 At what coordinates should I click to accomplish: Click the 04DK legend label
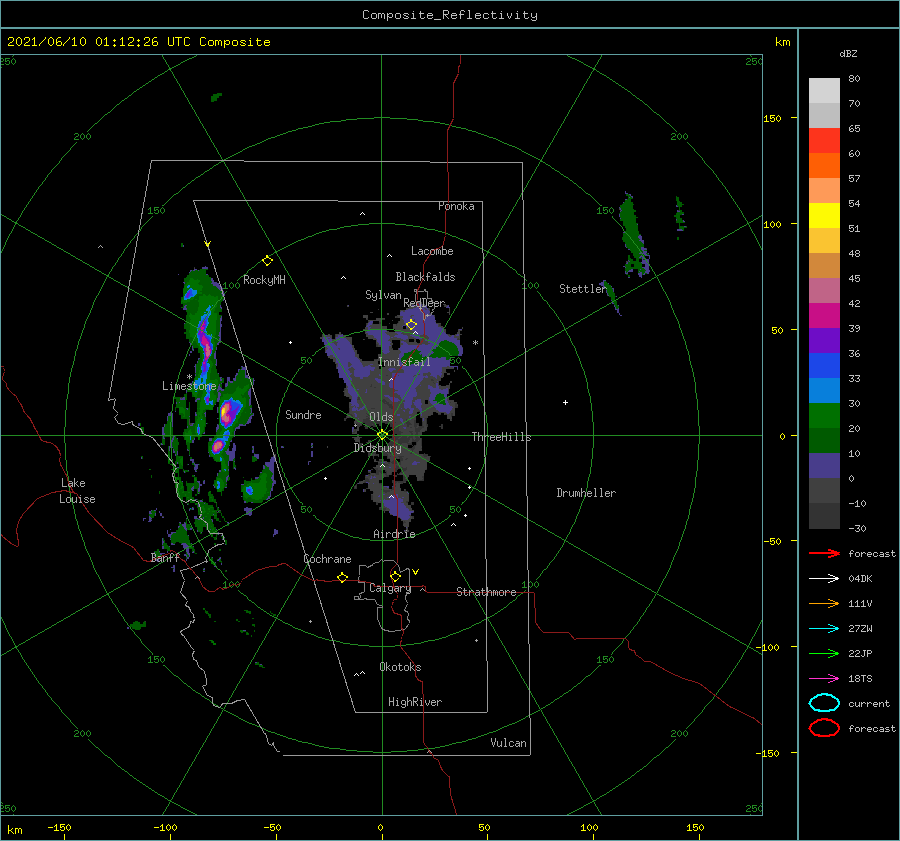(860, 579)
